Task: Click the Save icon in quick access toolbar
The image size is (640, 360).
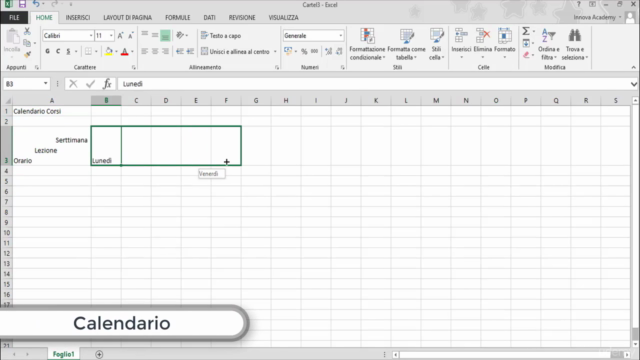Action: click(22, 4)
